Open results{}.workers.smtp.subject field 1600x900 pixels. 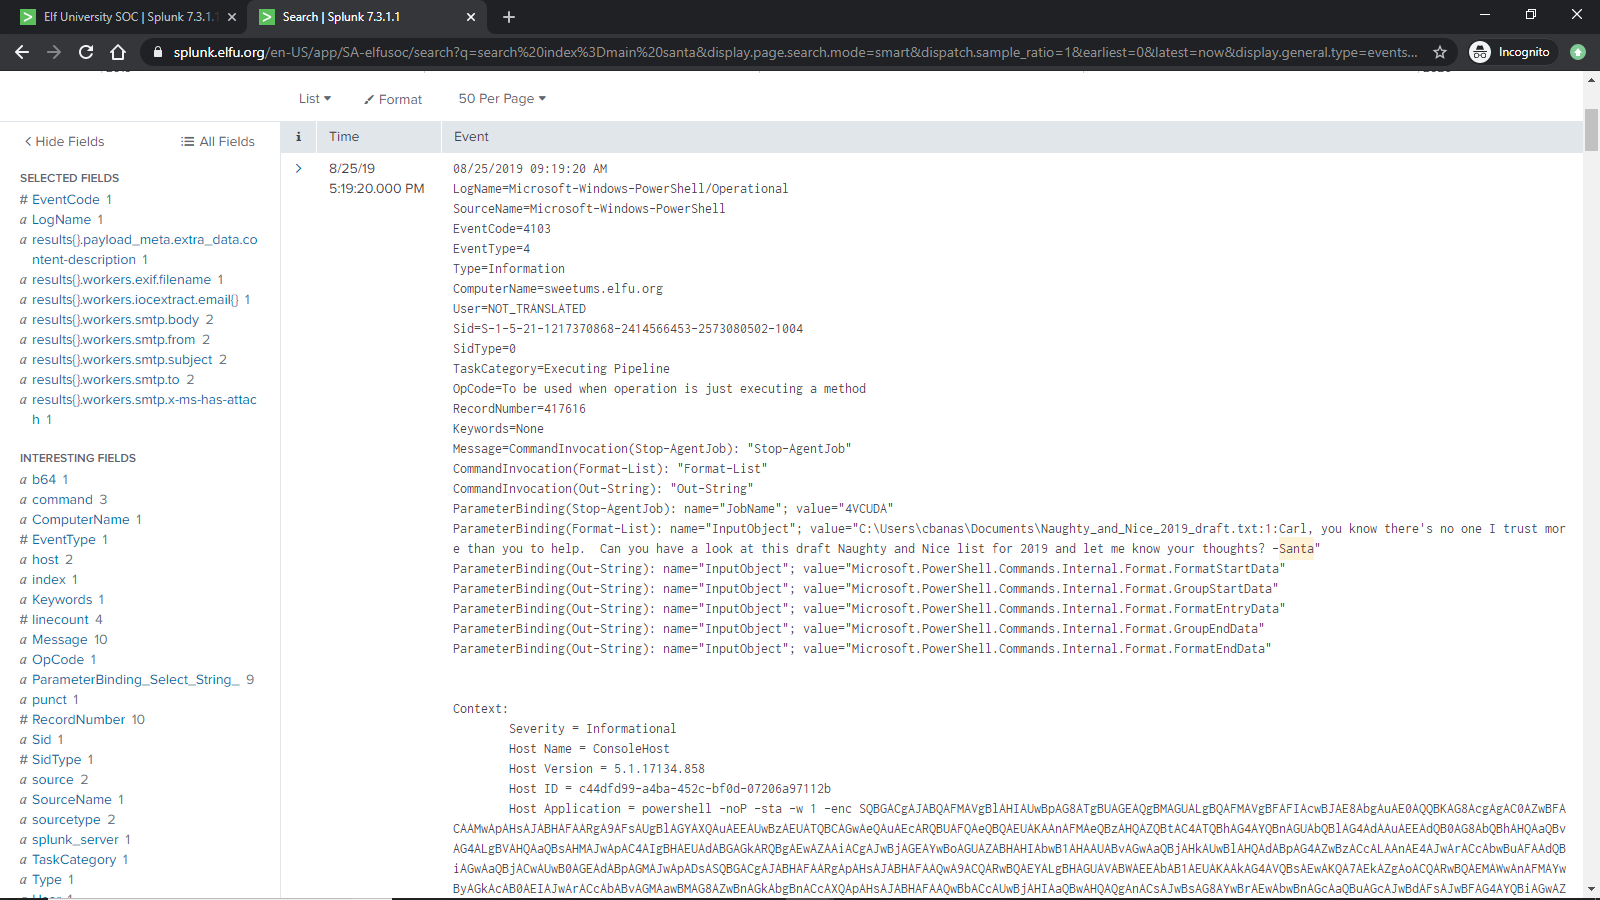[x=123, y=360]
